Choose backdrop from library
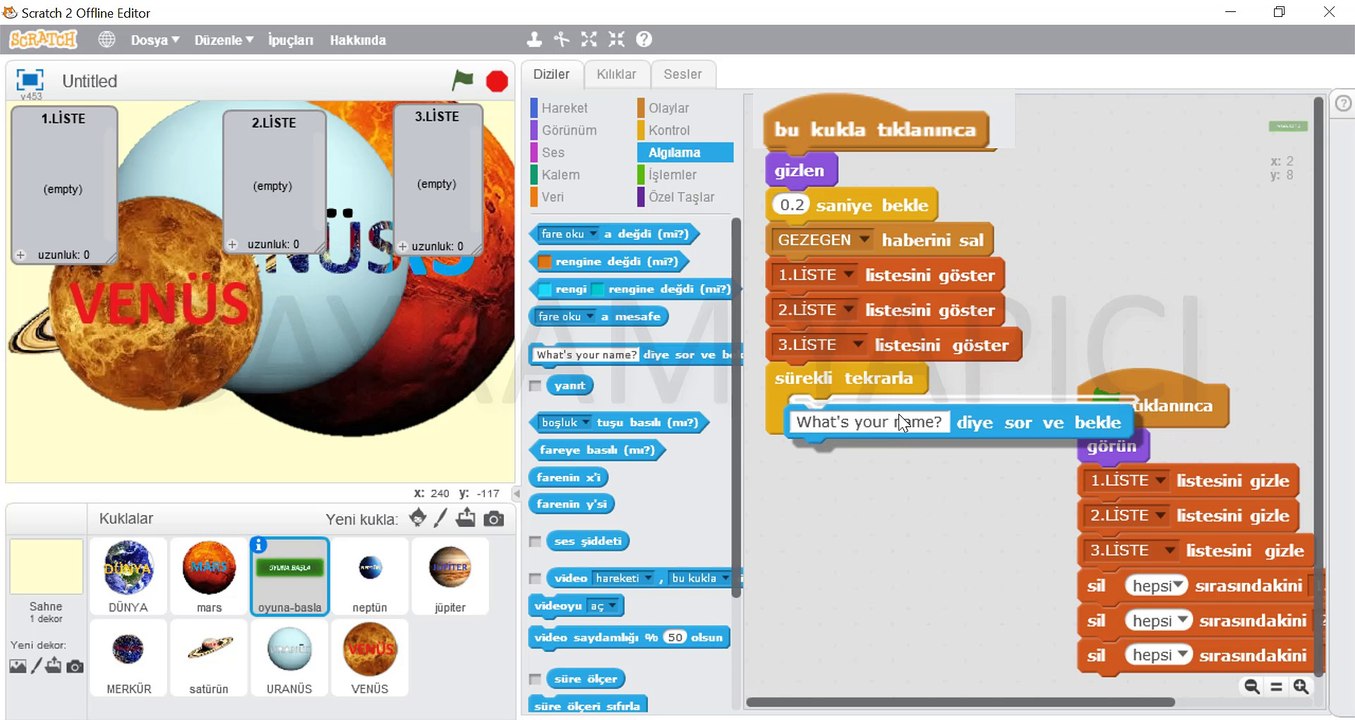This screenshot has width=1355, height=720. tap(17, 666)
